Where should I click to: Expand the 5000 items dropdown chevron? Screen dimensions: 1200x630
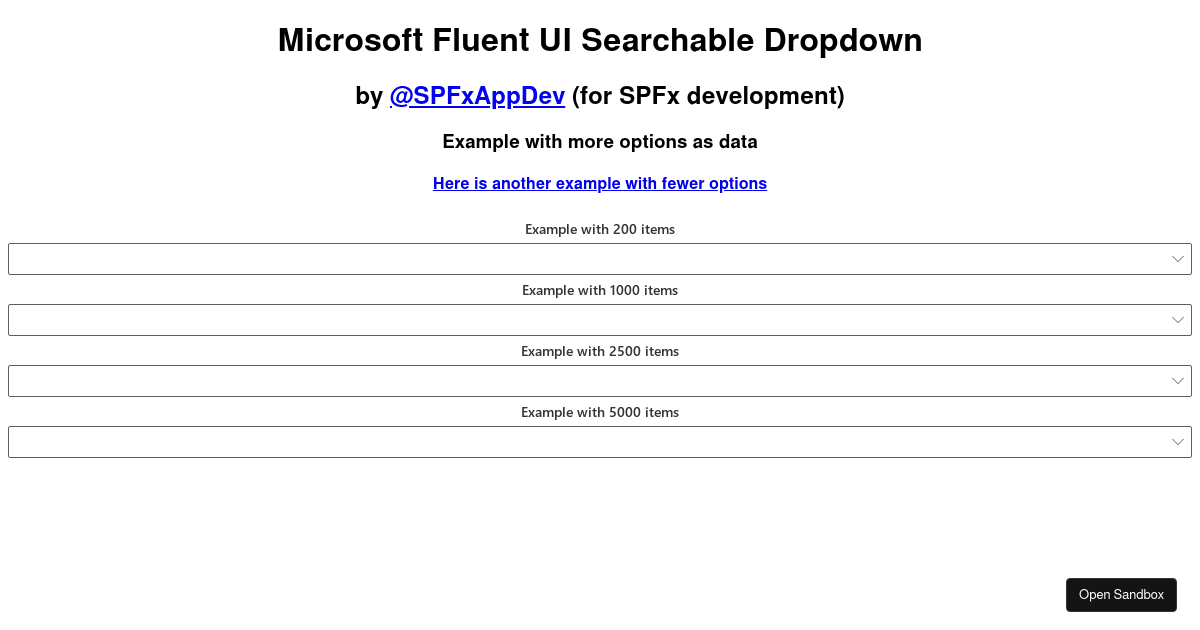pyautogui.click(x=1178, y=442)
